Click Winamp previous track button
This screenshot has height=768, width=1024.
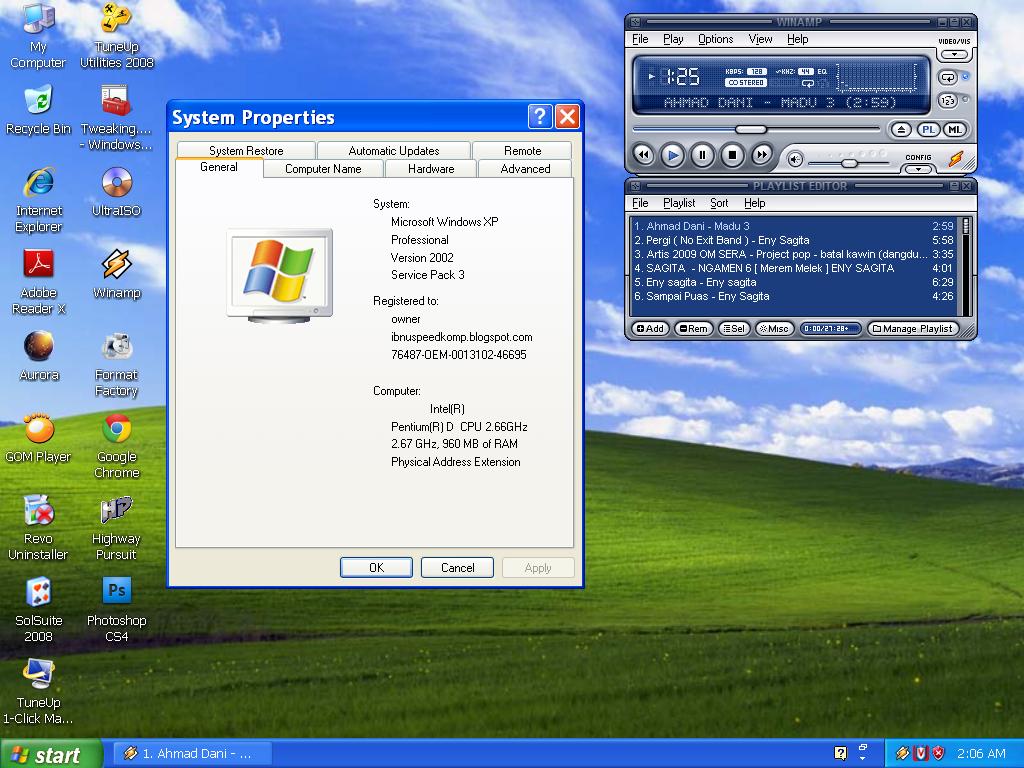[643, 155]
